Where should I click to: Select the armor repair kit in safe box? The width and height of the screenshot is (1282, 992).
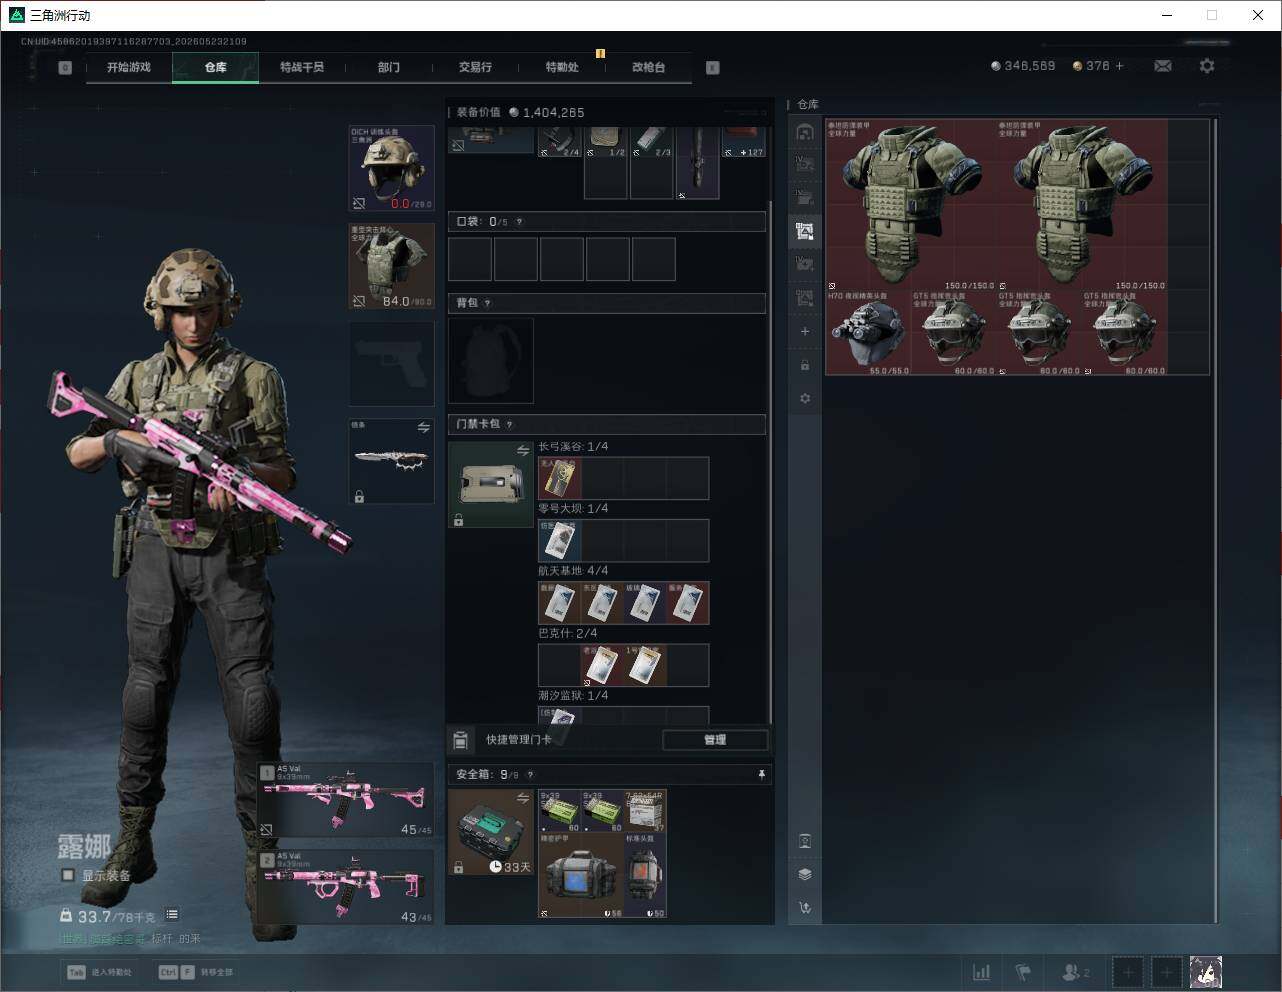pyautogui.click(x=581, y=875)
